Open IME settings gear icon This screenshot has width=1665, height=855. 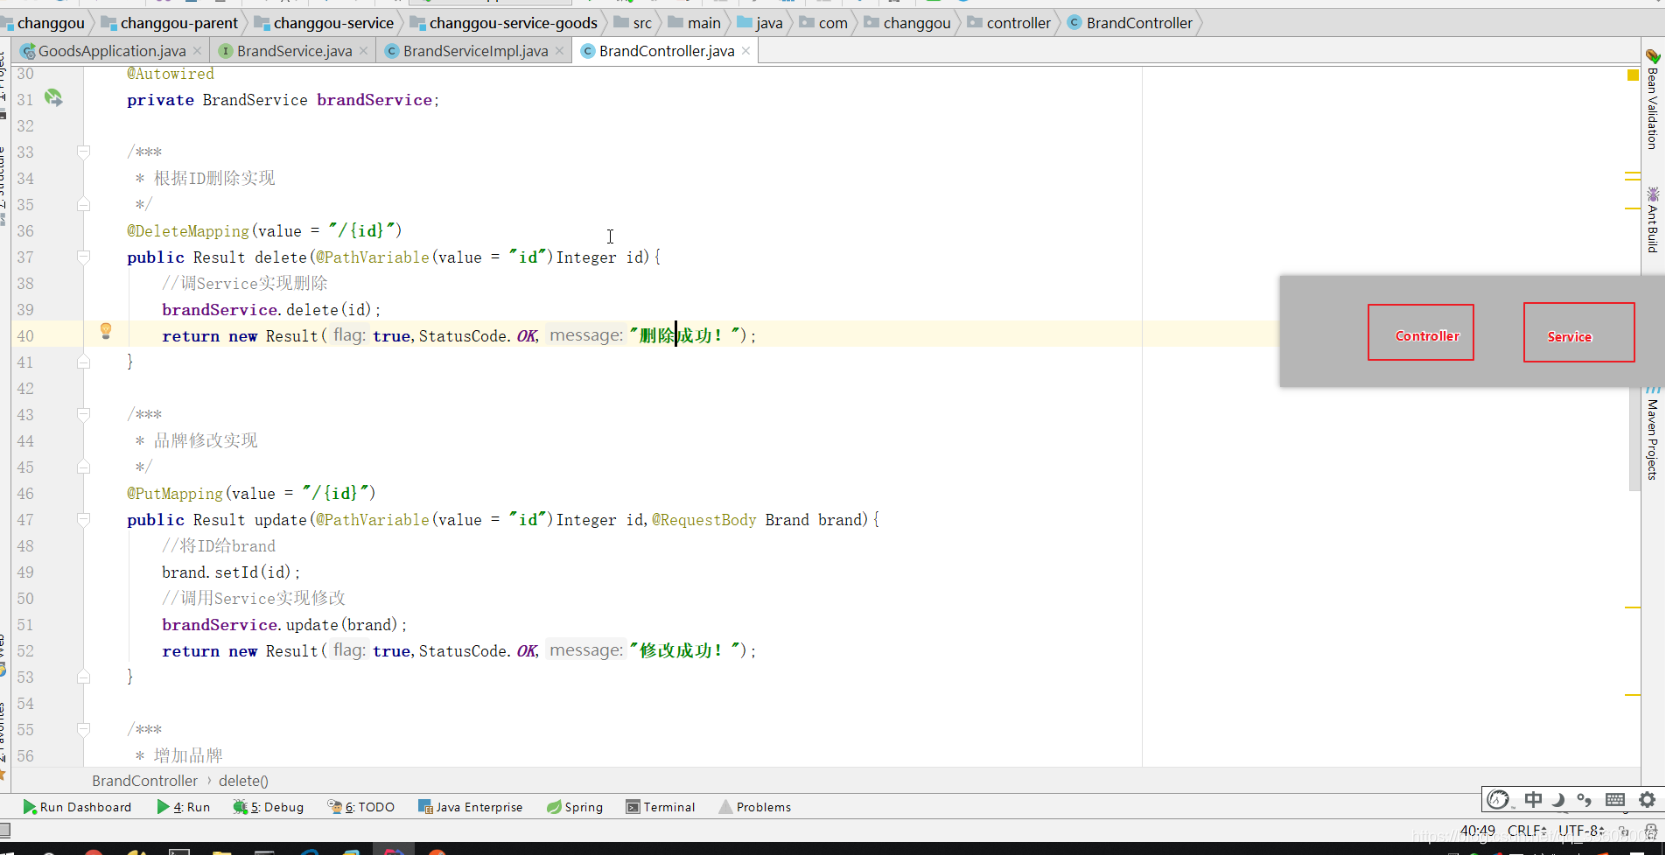(x=1647, y=799)
